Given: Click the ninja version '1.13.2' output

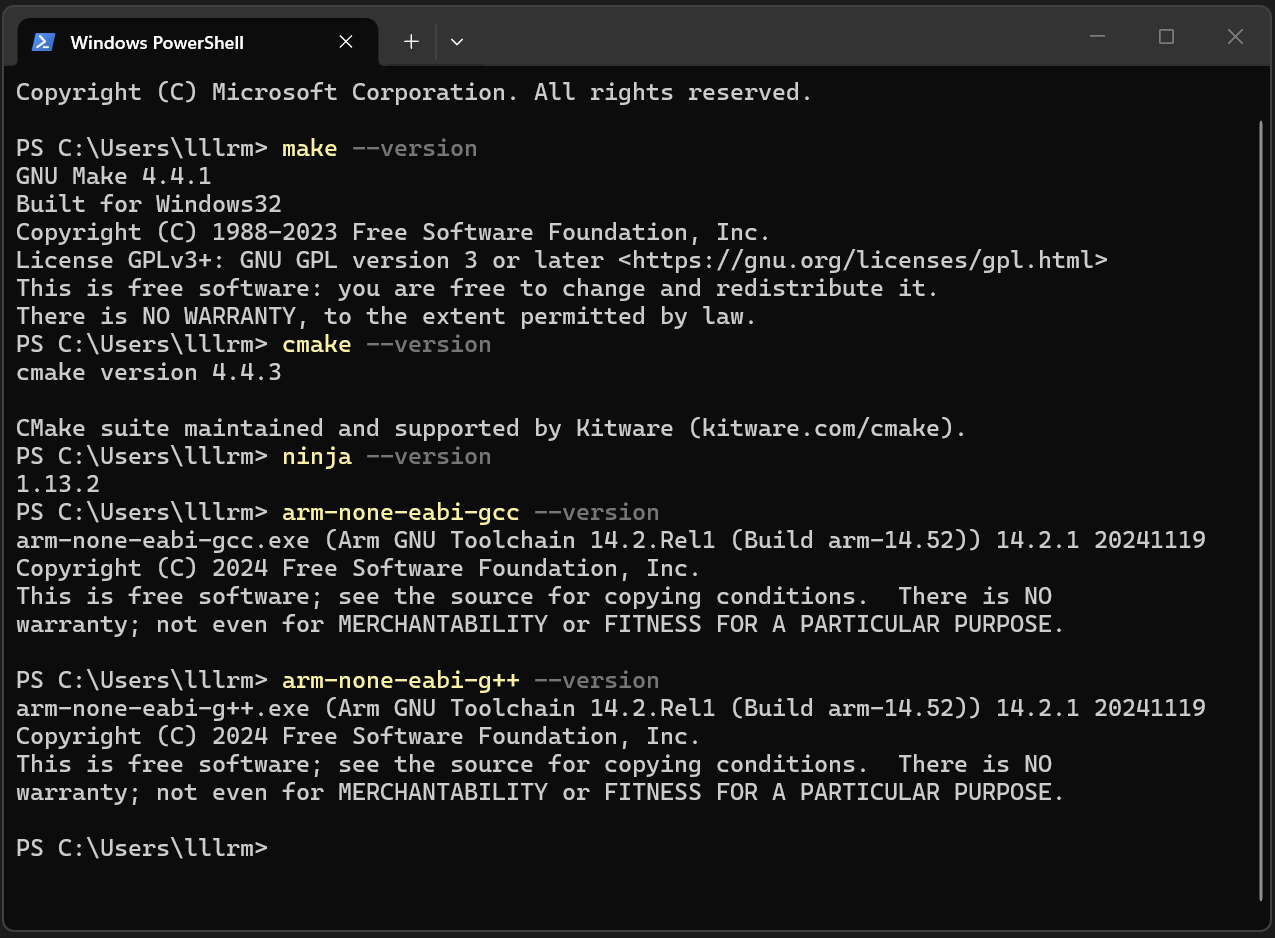Looking at the screenshot, I should coord(58,484).
